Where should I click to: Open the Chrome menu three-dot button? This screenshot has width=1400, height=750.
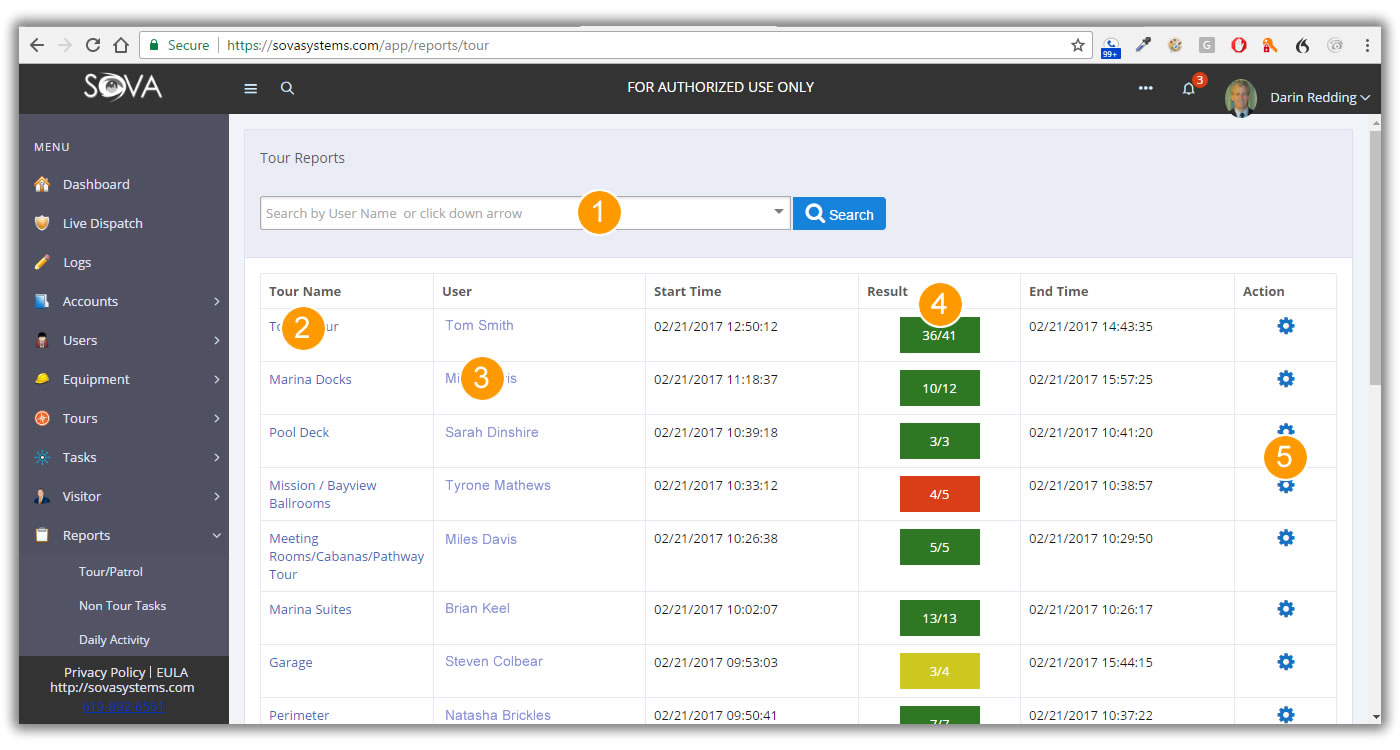pos(1366,45)
